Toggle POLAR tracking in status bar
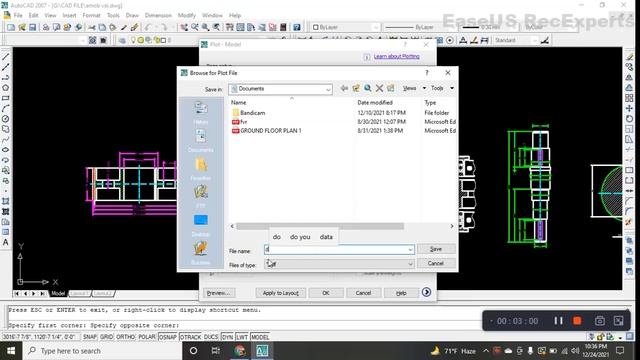 (x=147, y=337)
